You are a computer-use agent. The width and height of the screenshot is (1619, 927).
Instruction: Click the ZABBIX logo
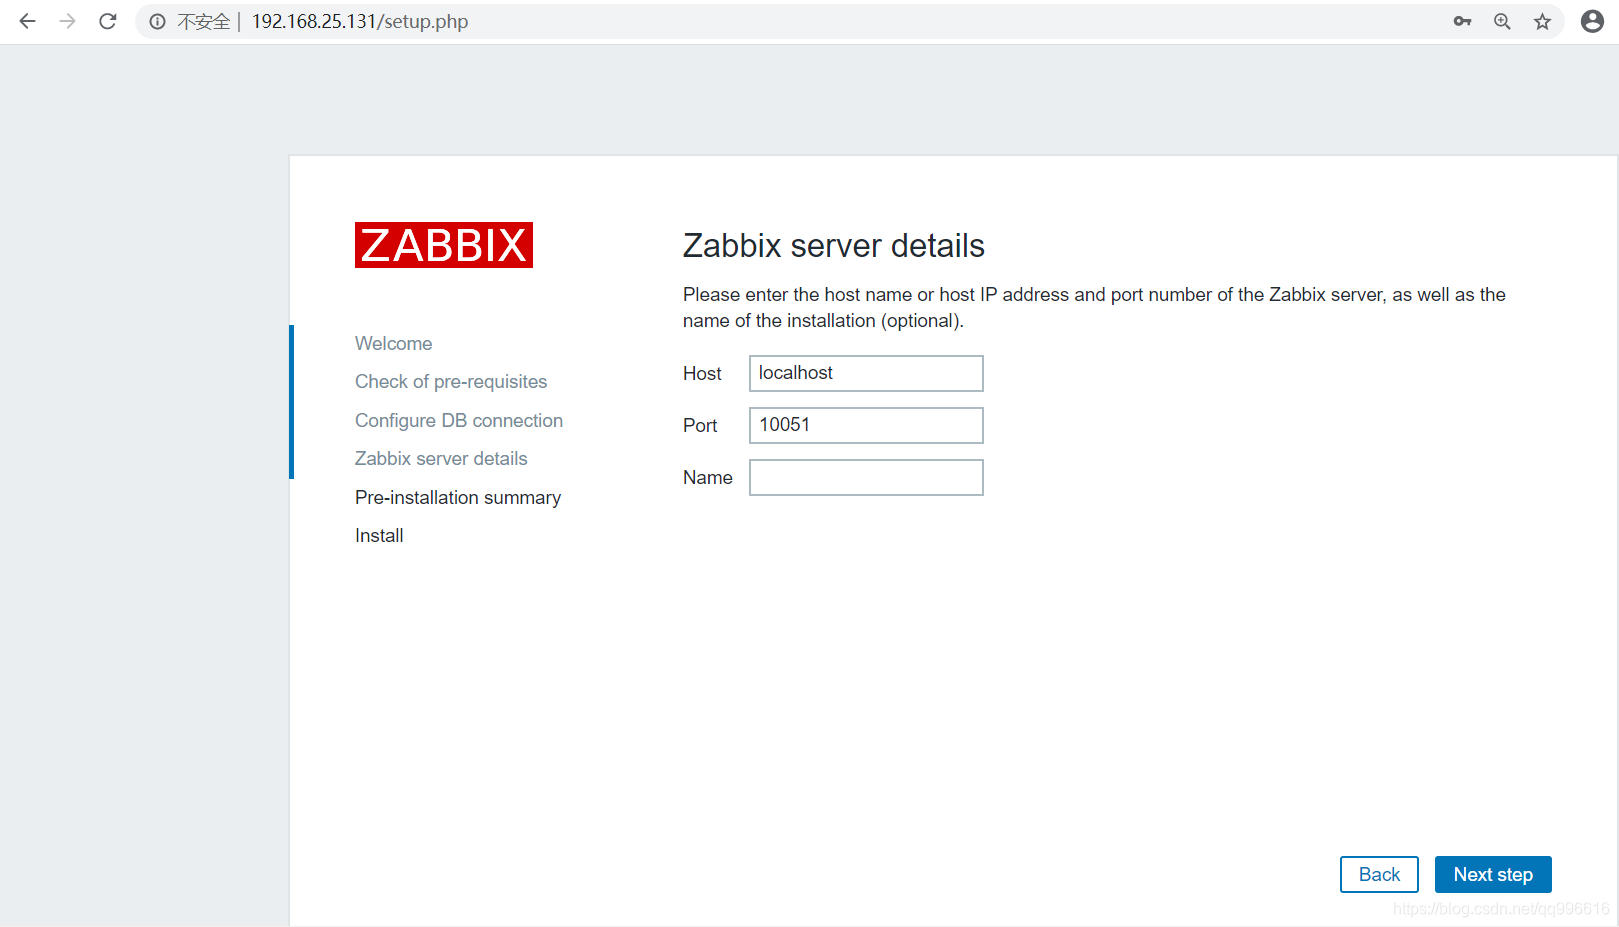coord(444,245)
